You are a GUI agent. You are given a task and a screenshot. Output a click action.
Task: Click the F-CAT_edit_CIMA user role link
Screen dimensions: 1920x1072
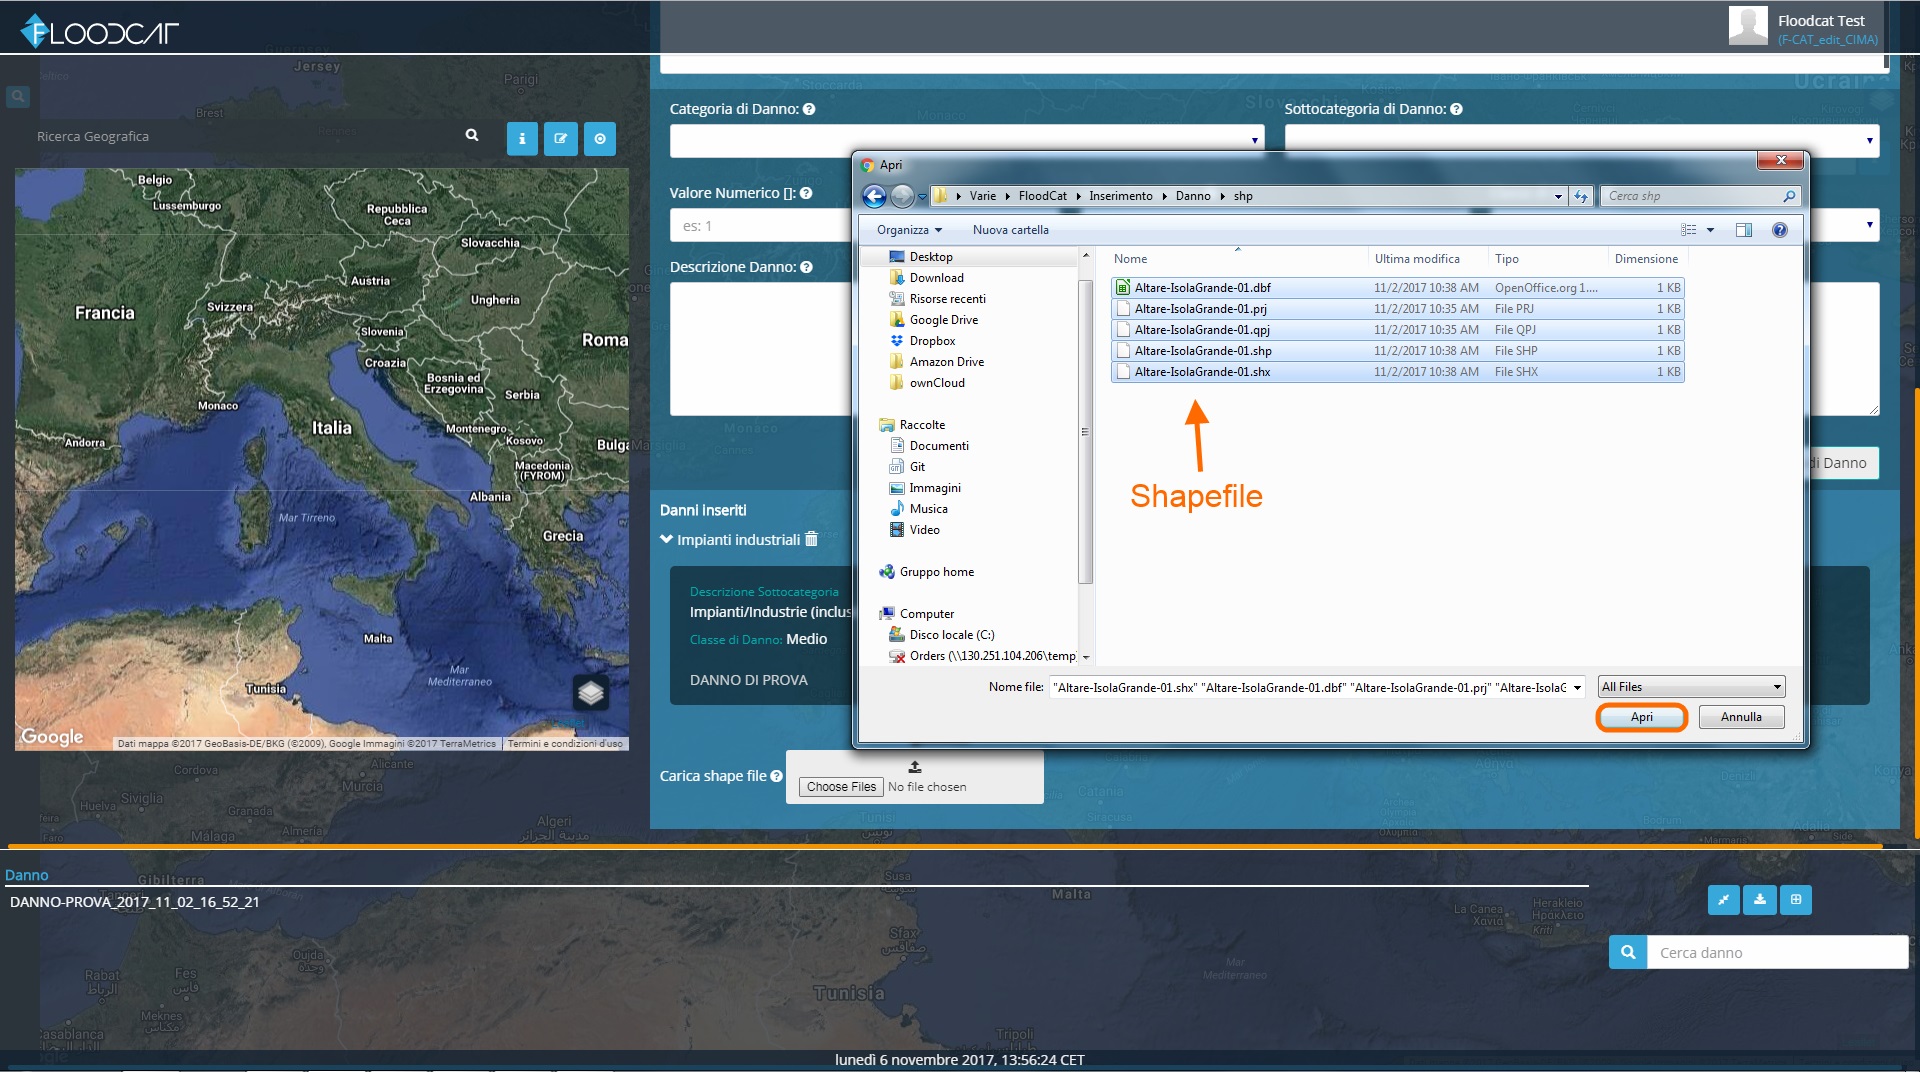[x=1828, y=40]
